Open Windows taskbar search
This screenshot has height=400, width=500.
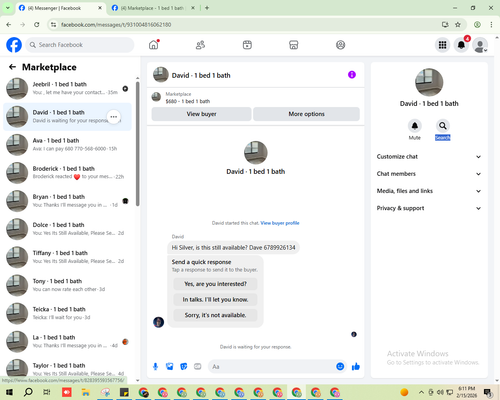coord(28,392)
